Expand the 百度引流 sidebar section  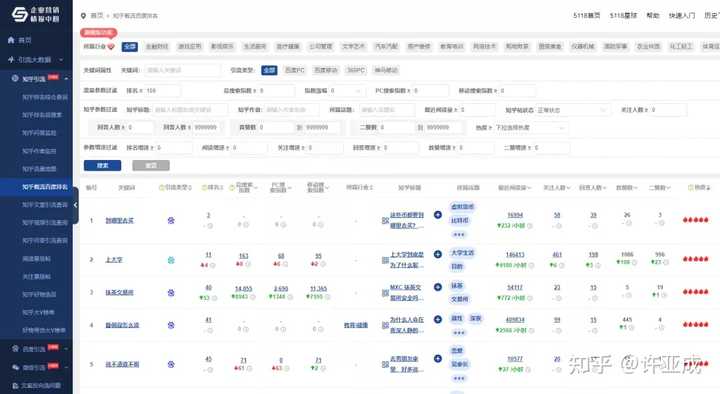click(66, 349)
